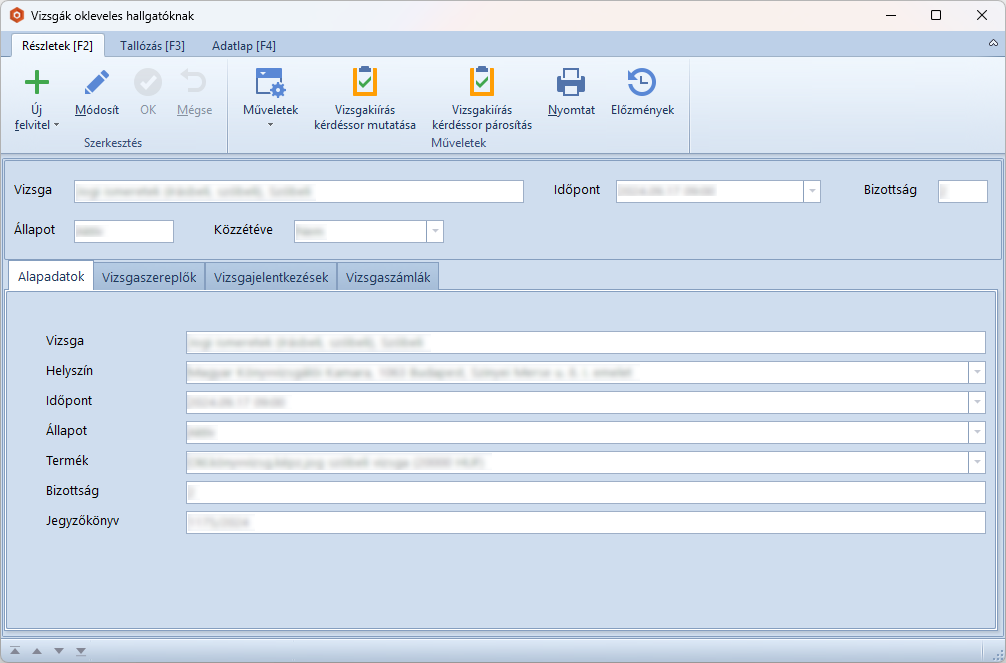
Task: Open Előzmények history clock icon
Action: (x=642, y=83)
